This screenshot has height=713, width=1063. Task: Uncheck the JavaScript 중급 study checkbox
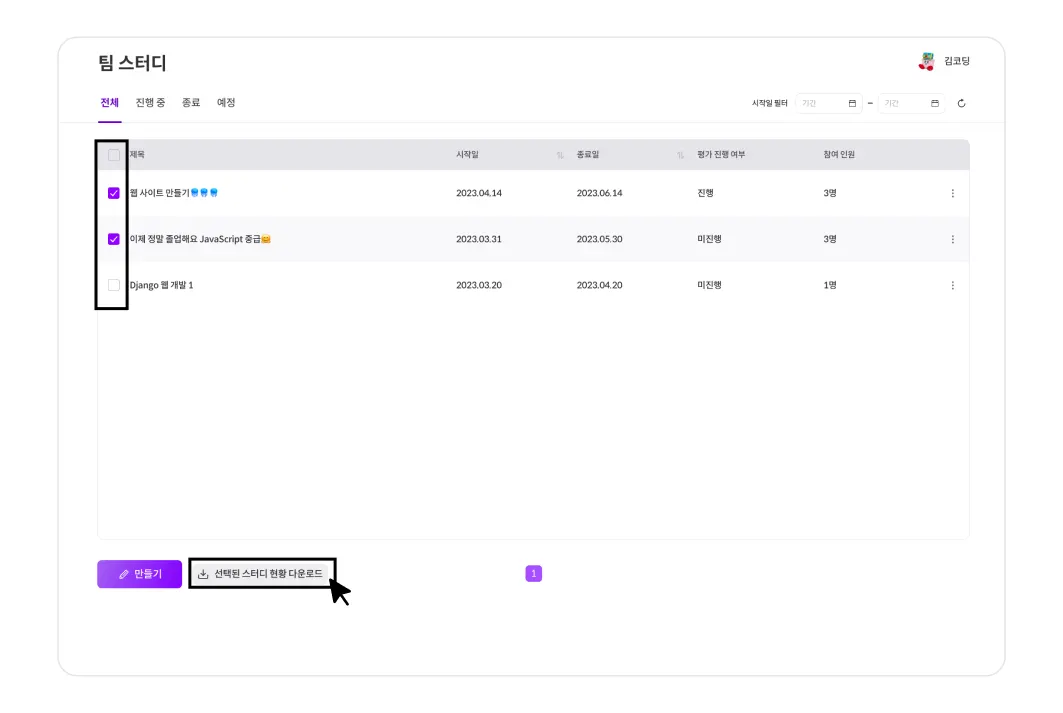[x=114, y=239]
